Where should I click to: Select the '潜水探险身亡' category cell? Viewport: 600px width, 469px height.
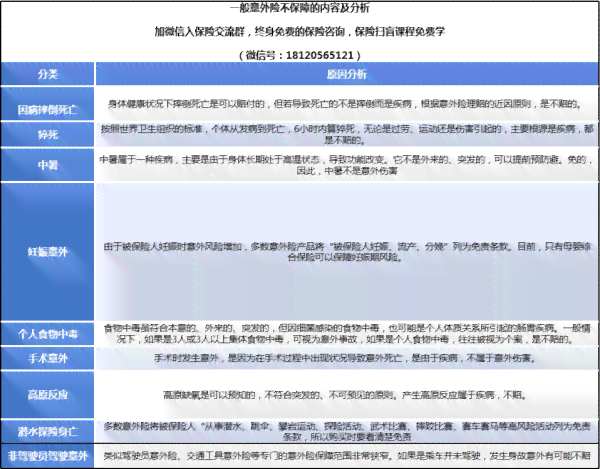[47, 432]
